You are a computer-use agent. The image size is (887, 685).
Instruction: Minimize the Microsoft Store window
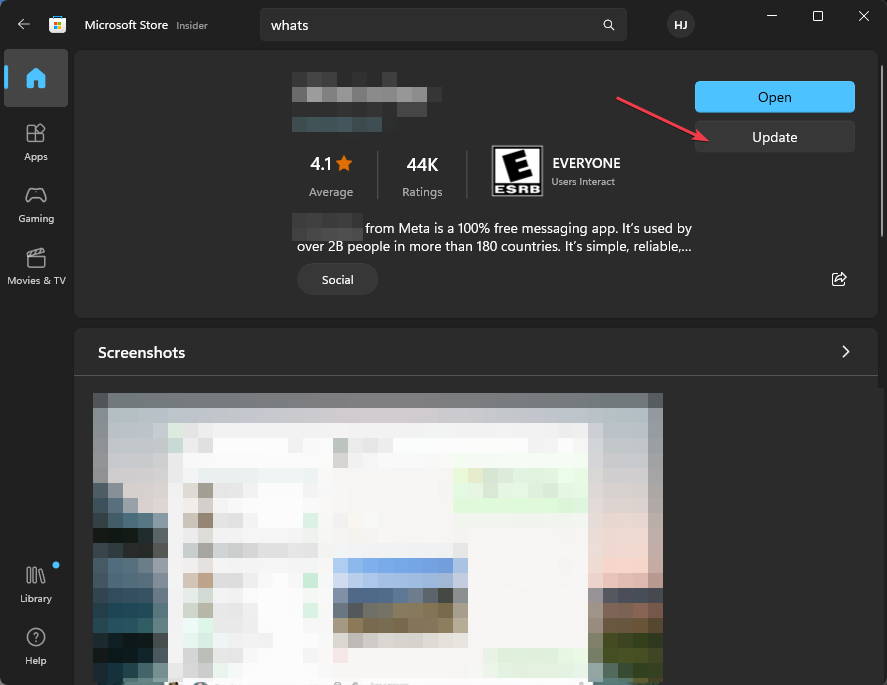(772, 16)
